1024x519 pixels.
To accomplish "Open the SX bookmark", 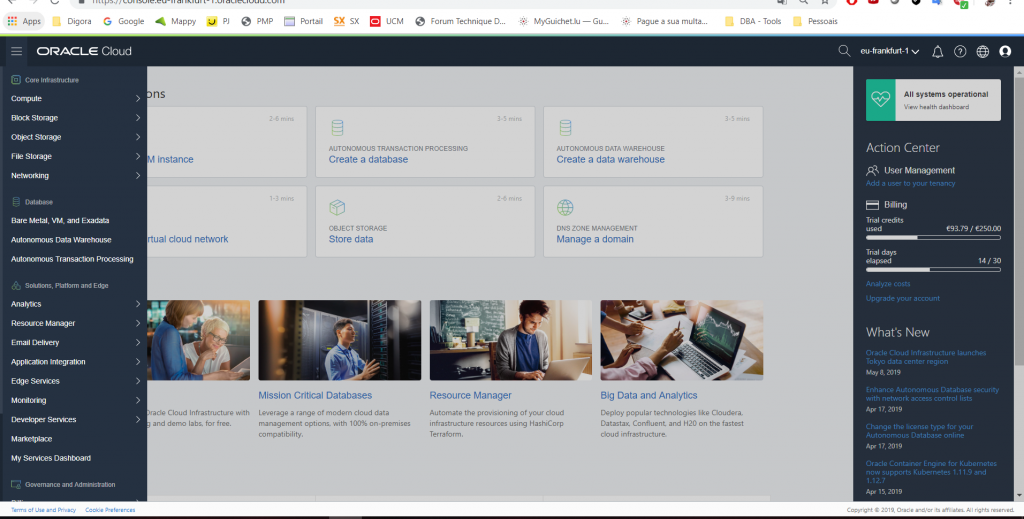I will 347,21.
